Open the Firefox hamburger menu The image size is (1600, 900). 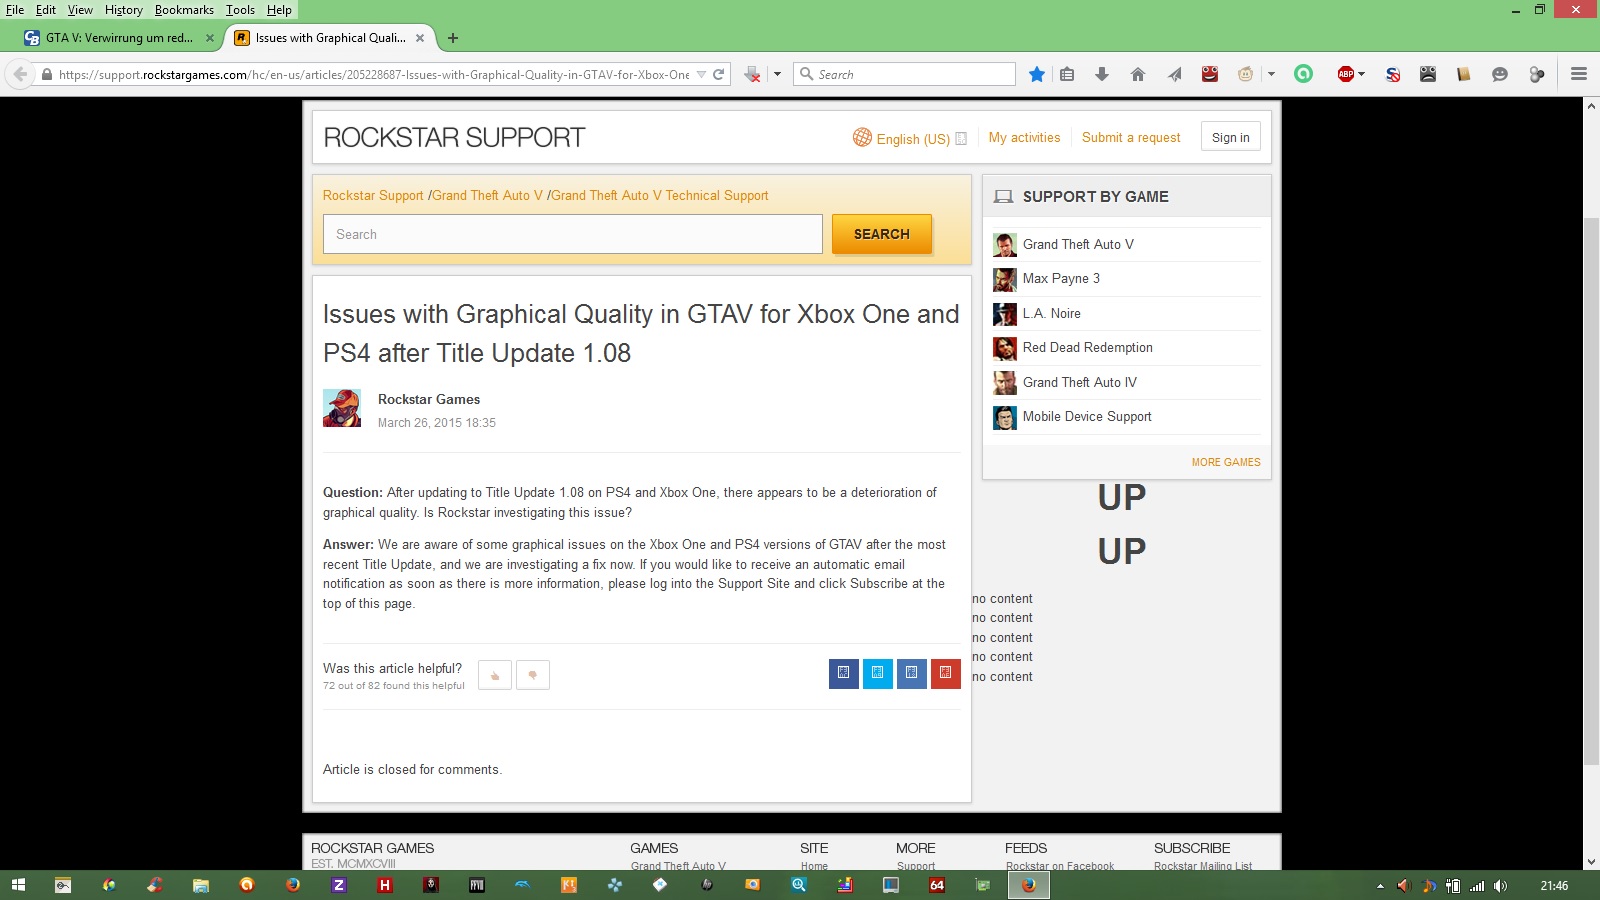[1579, 74]
